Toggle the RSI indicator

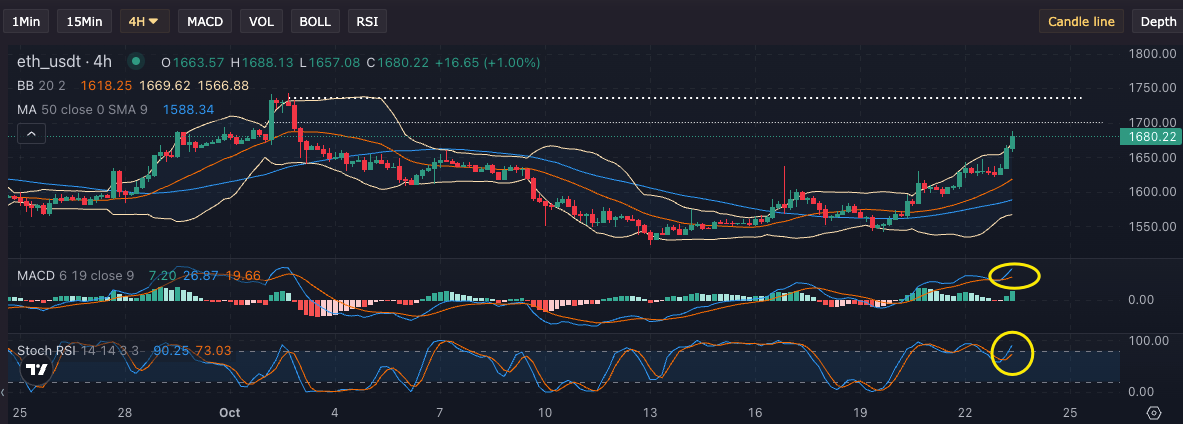point(366,21)
